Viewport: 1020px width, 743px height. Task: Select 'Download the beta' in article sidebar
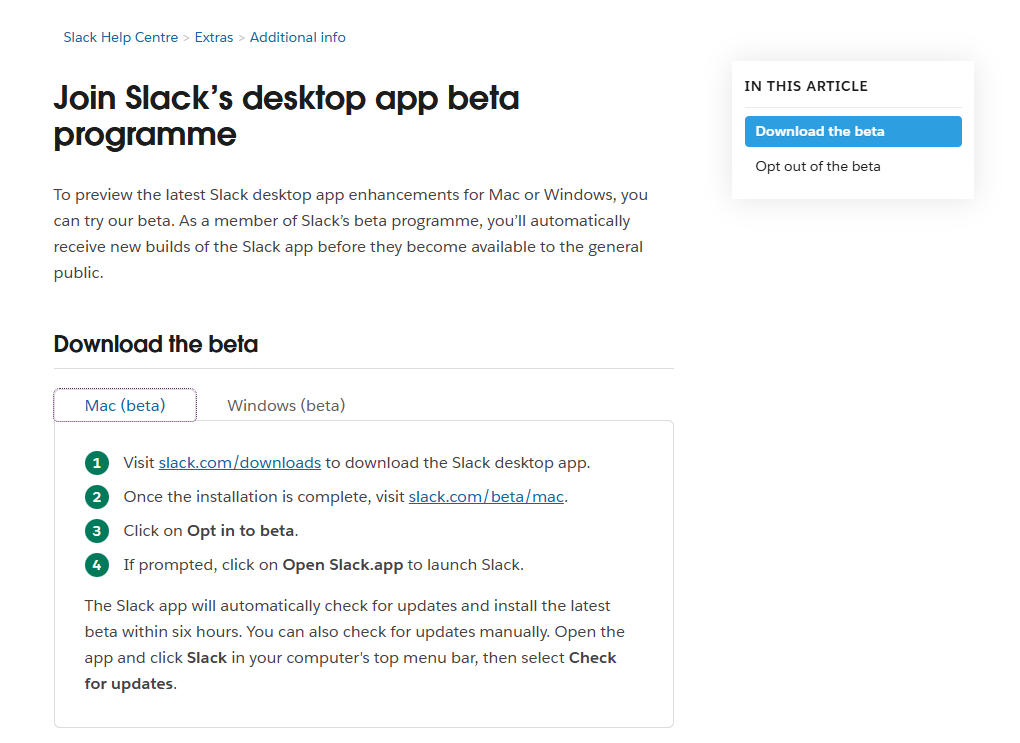pyautogui.click(x=853, y=131)
